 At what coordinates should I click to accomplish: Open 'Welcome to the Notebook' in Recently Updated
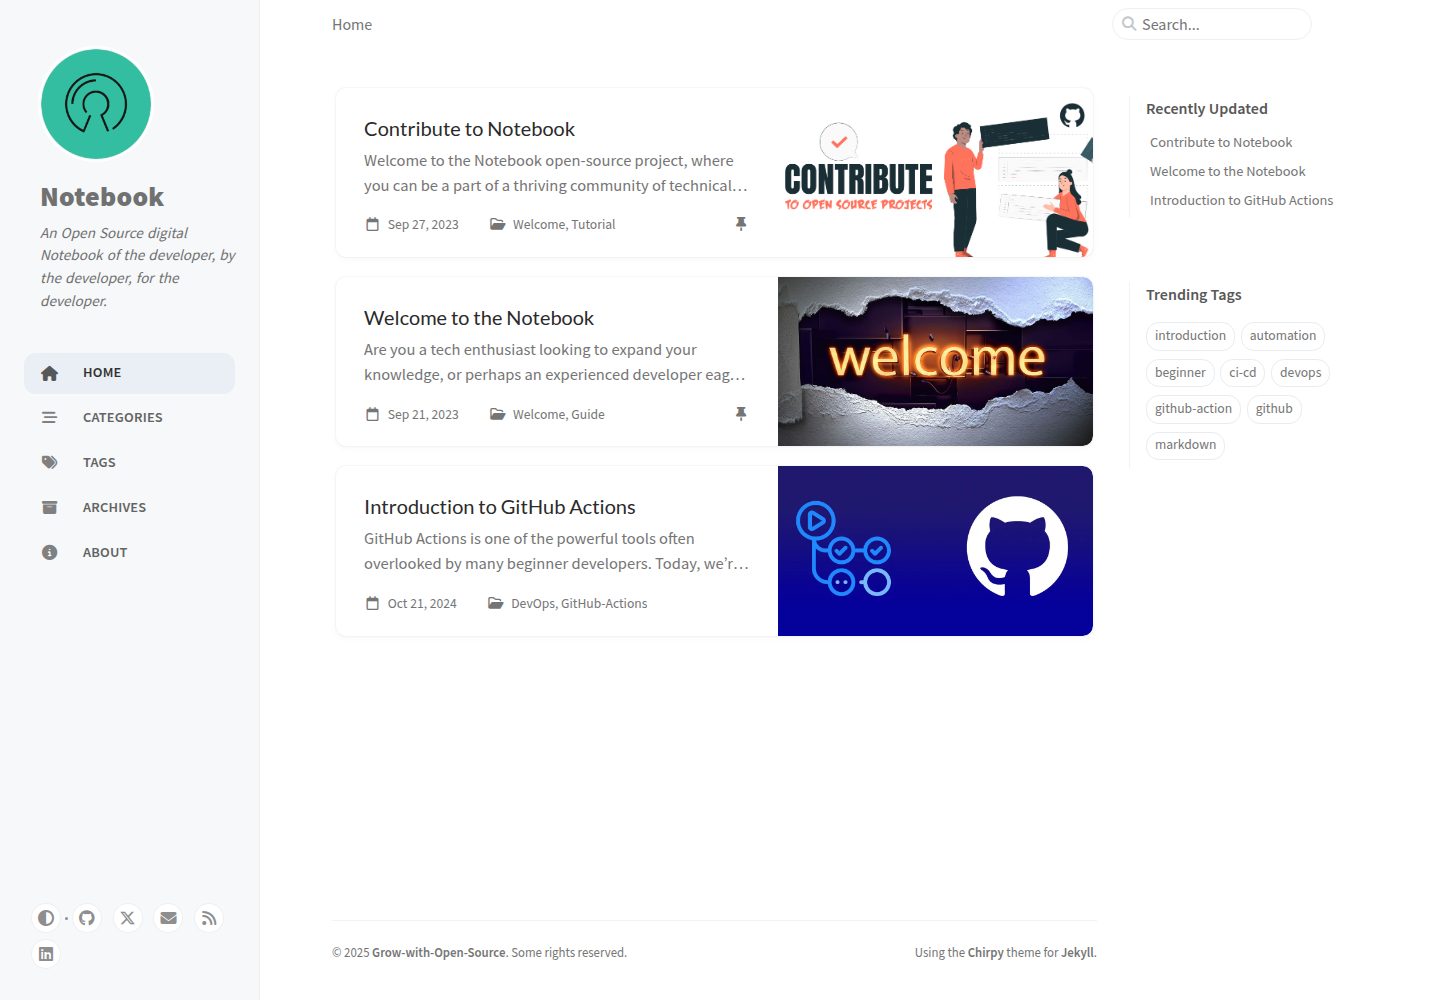[x=1227, y=172]
